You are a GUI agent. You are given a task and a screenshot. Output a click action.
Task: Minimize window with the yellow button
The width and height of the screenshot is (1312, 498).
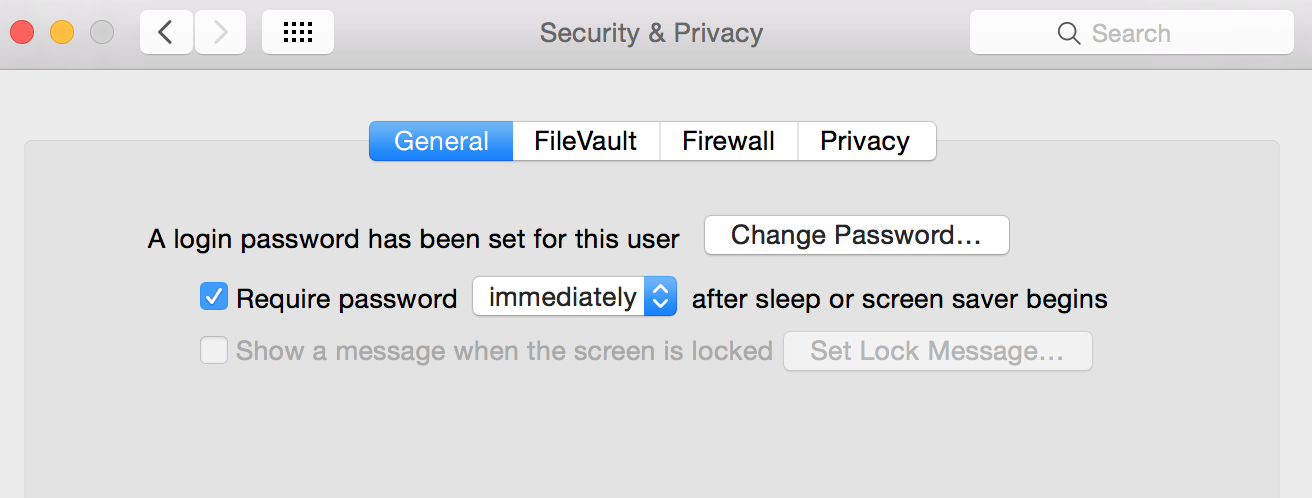(x=62, y=33)
